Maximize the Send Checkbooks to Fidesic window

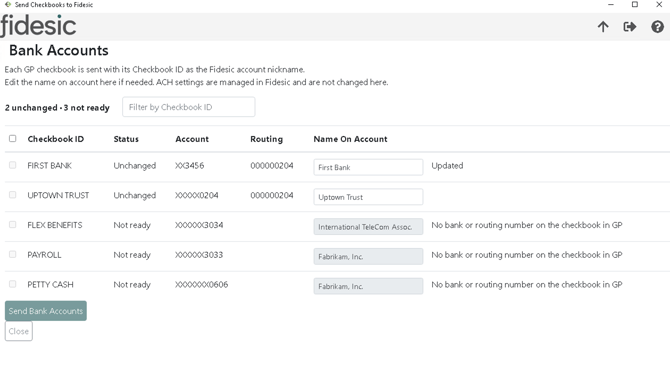click(635, 5)
